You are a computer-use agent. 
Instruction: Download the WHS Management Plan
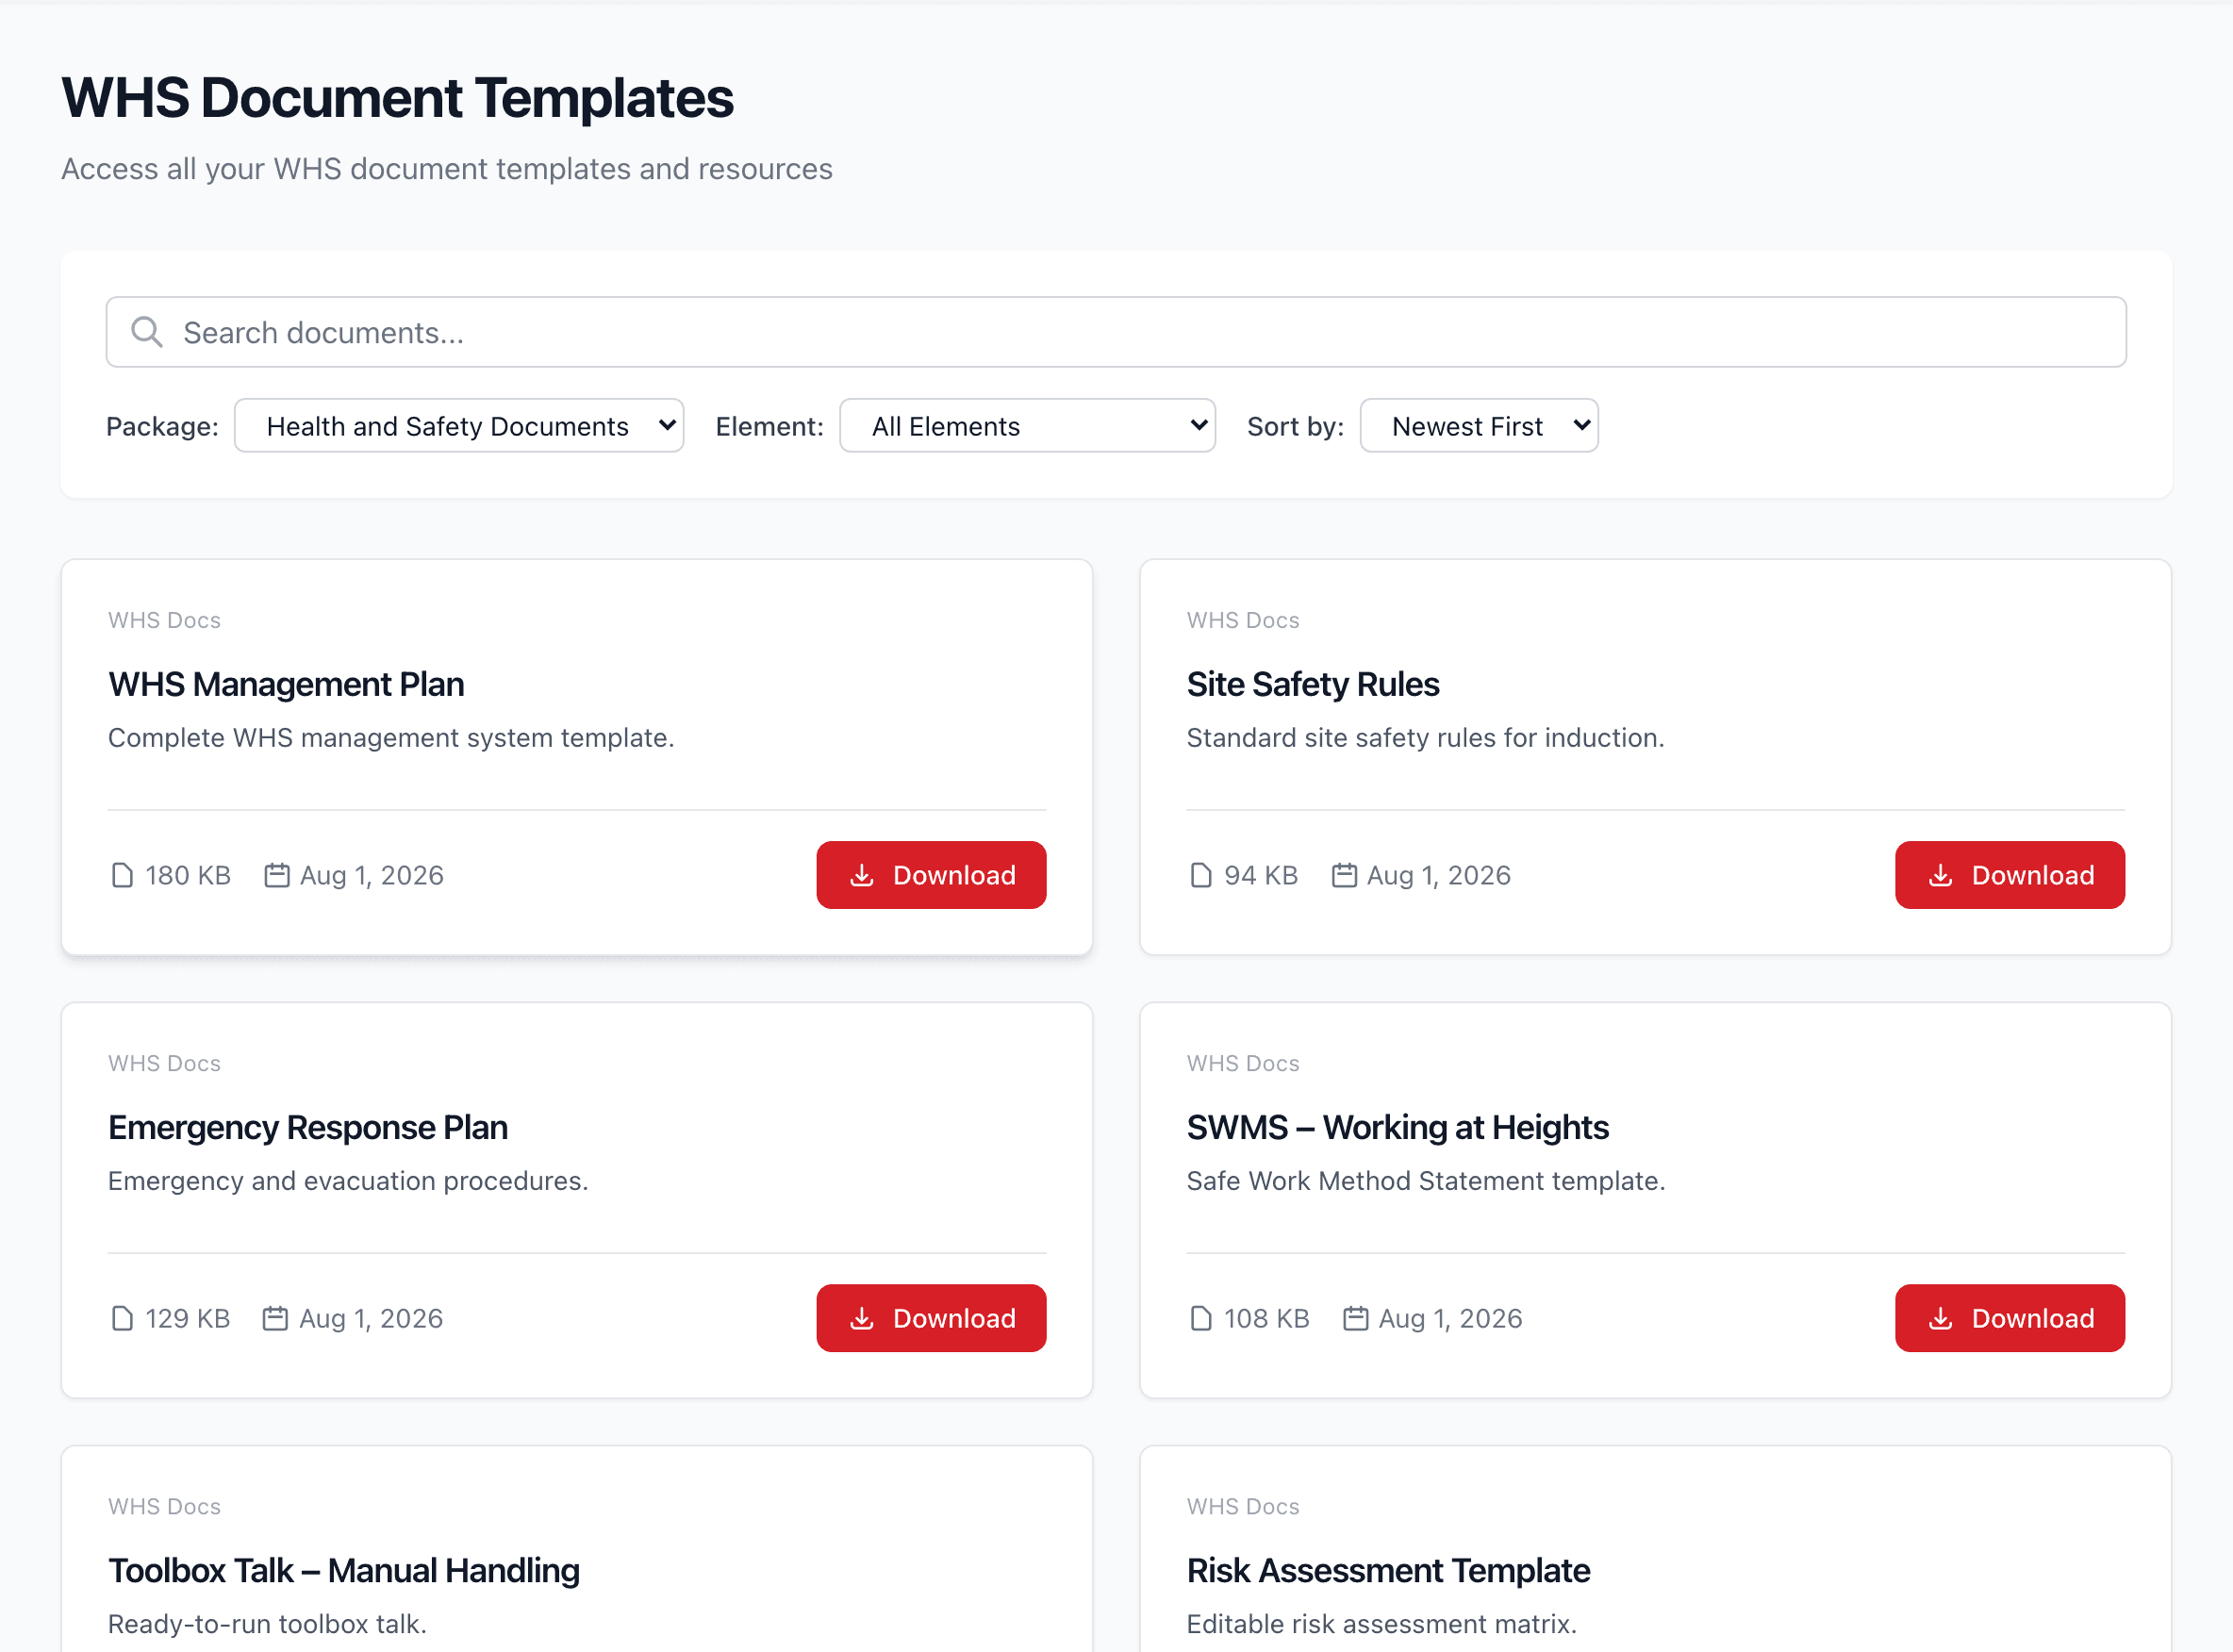(x=931, y=875)
